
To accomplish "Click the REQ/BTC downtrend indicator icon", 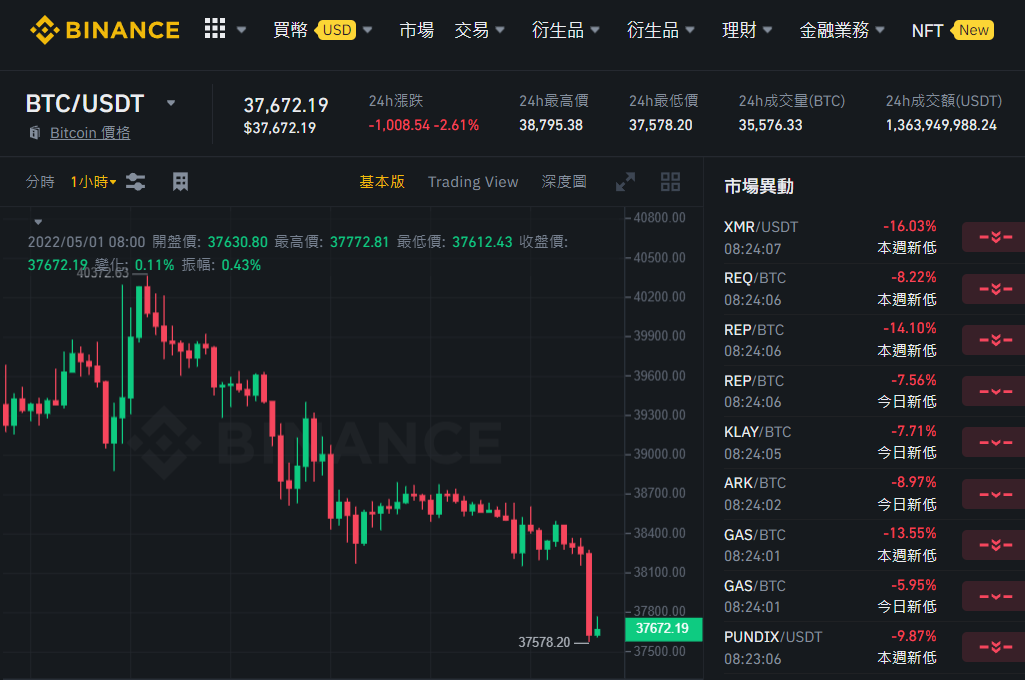I will pos(994,289).
